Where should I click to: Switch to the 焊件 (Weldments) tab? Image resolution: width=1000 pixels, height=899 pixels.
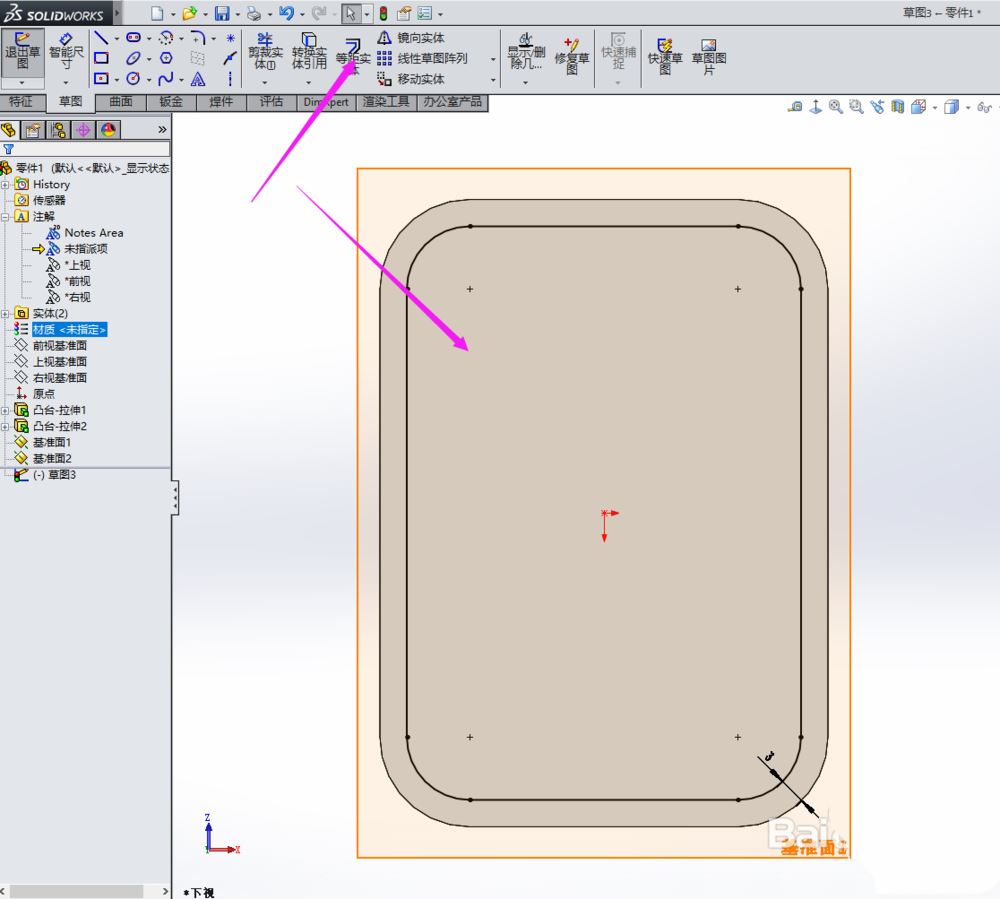(x=221, y=102)
